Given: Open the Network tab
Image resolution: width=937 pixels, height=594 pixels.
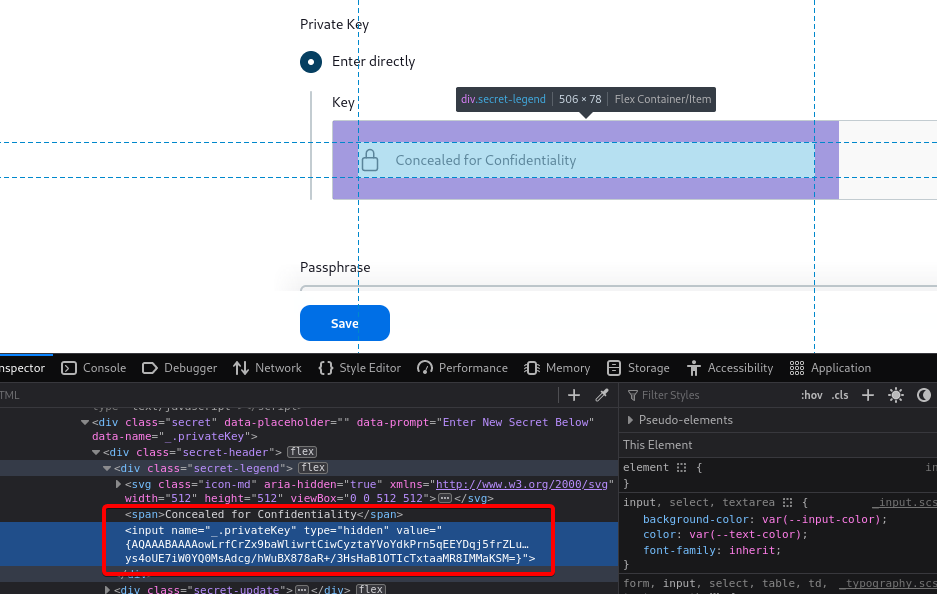Looking at the screenshot, I should (x=267, y=368).
